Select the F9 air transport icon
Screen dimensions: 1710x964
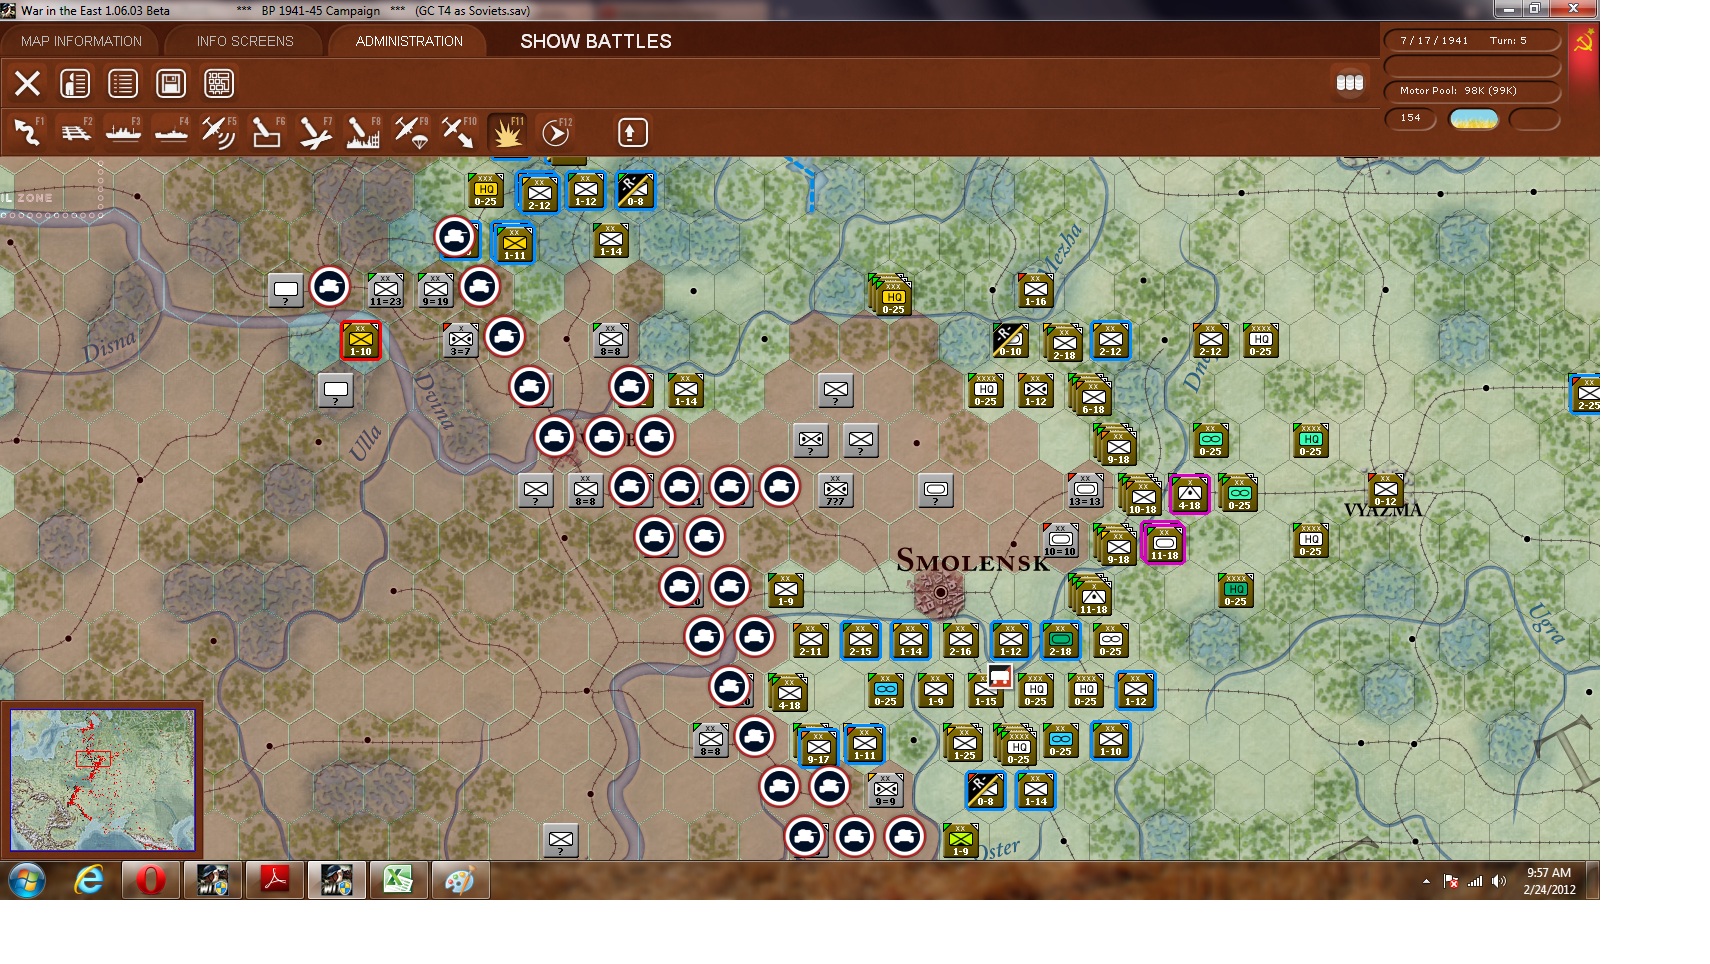click(411, 132)
